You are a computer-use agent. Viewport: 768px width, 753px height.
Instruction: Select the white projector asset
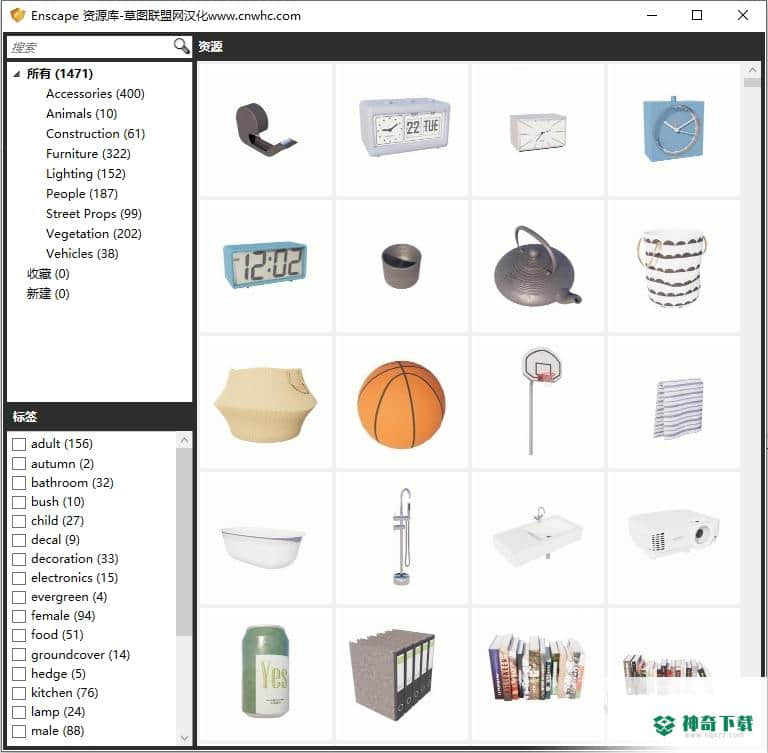[674, 538]
